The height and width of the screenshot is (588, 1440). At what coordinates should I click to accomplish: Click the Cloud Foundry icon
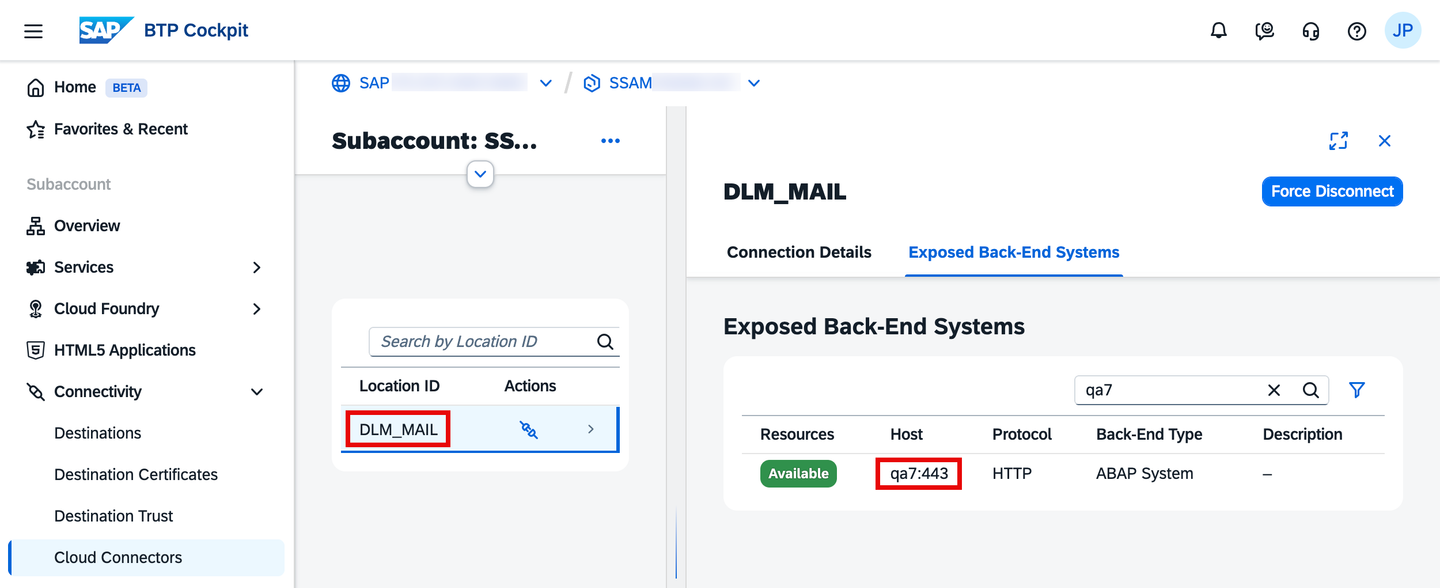pos(36,309)
